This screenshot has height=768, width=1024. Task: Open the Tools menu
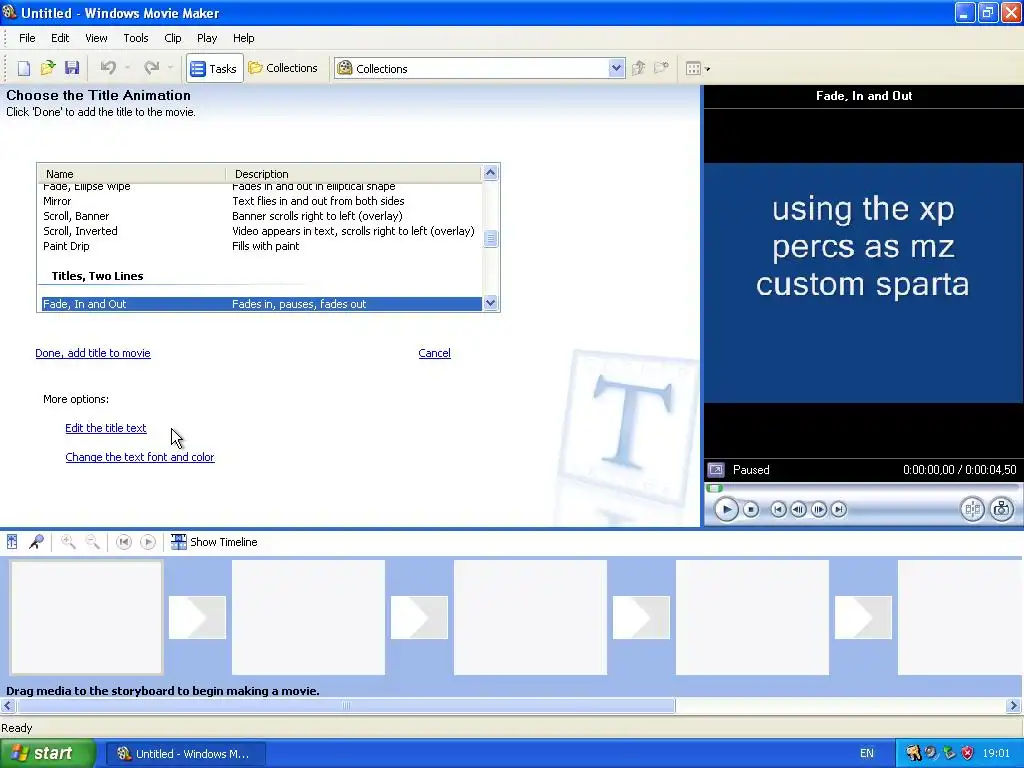[136, 38]
